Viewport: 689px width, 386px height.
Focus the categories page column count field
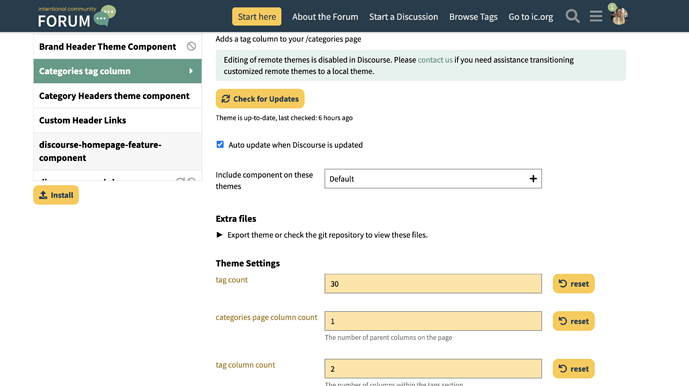pyautogui.click(x=433, y=321)
